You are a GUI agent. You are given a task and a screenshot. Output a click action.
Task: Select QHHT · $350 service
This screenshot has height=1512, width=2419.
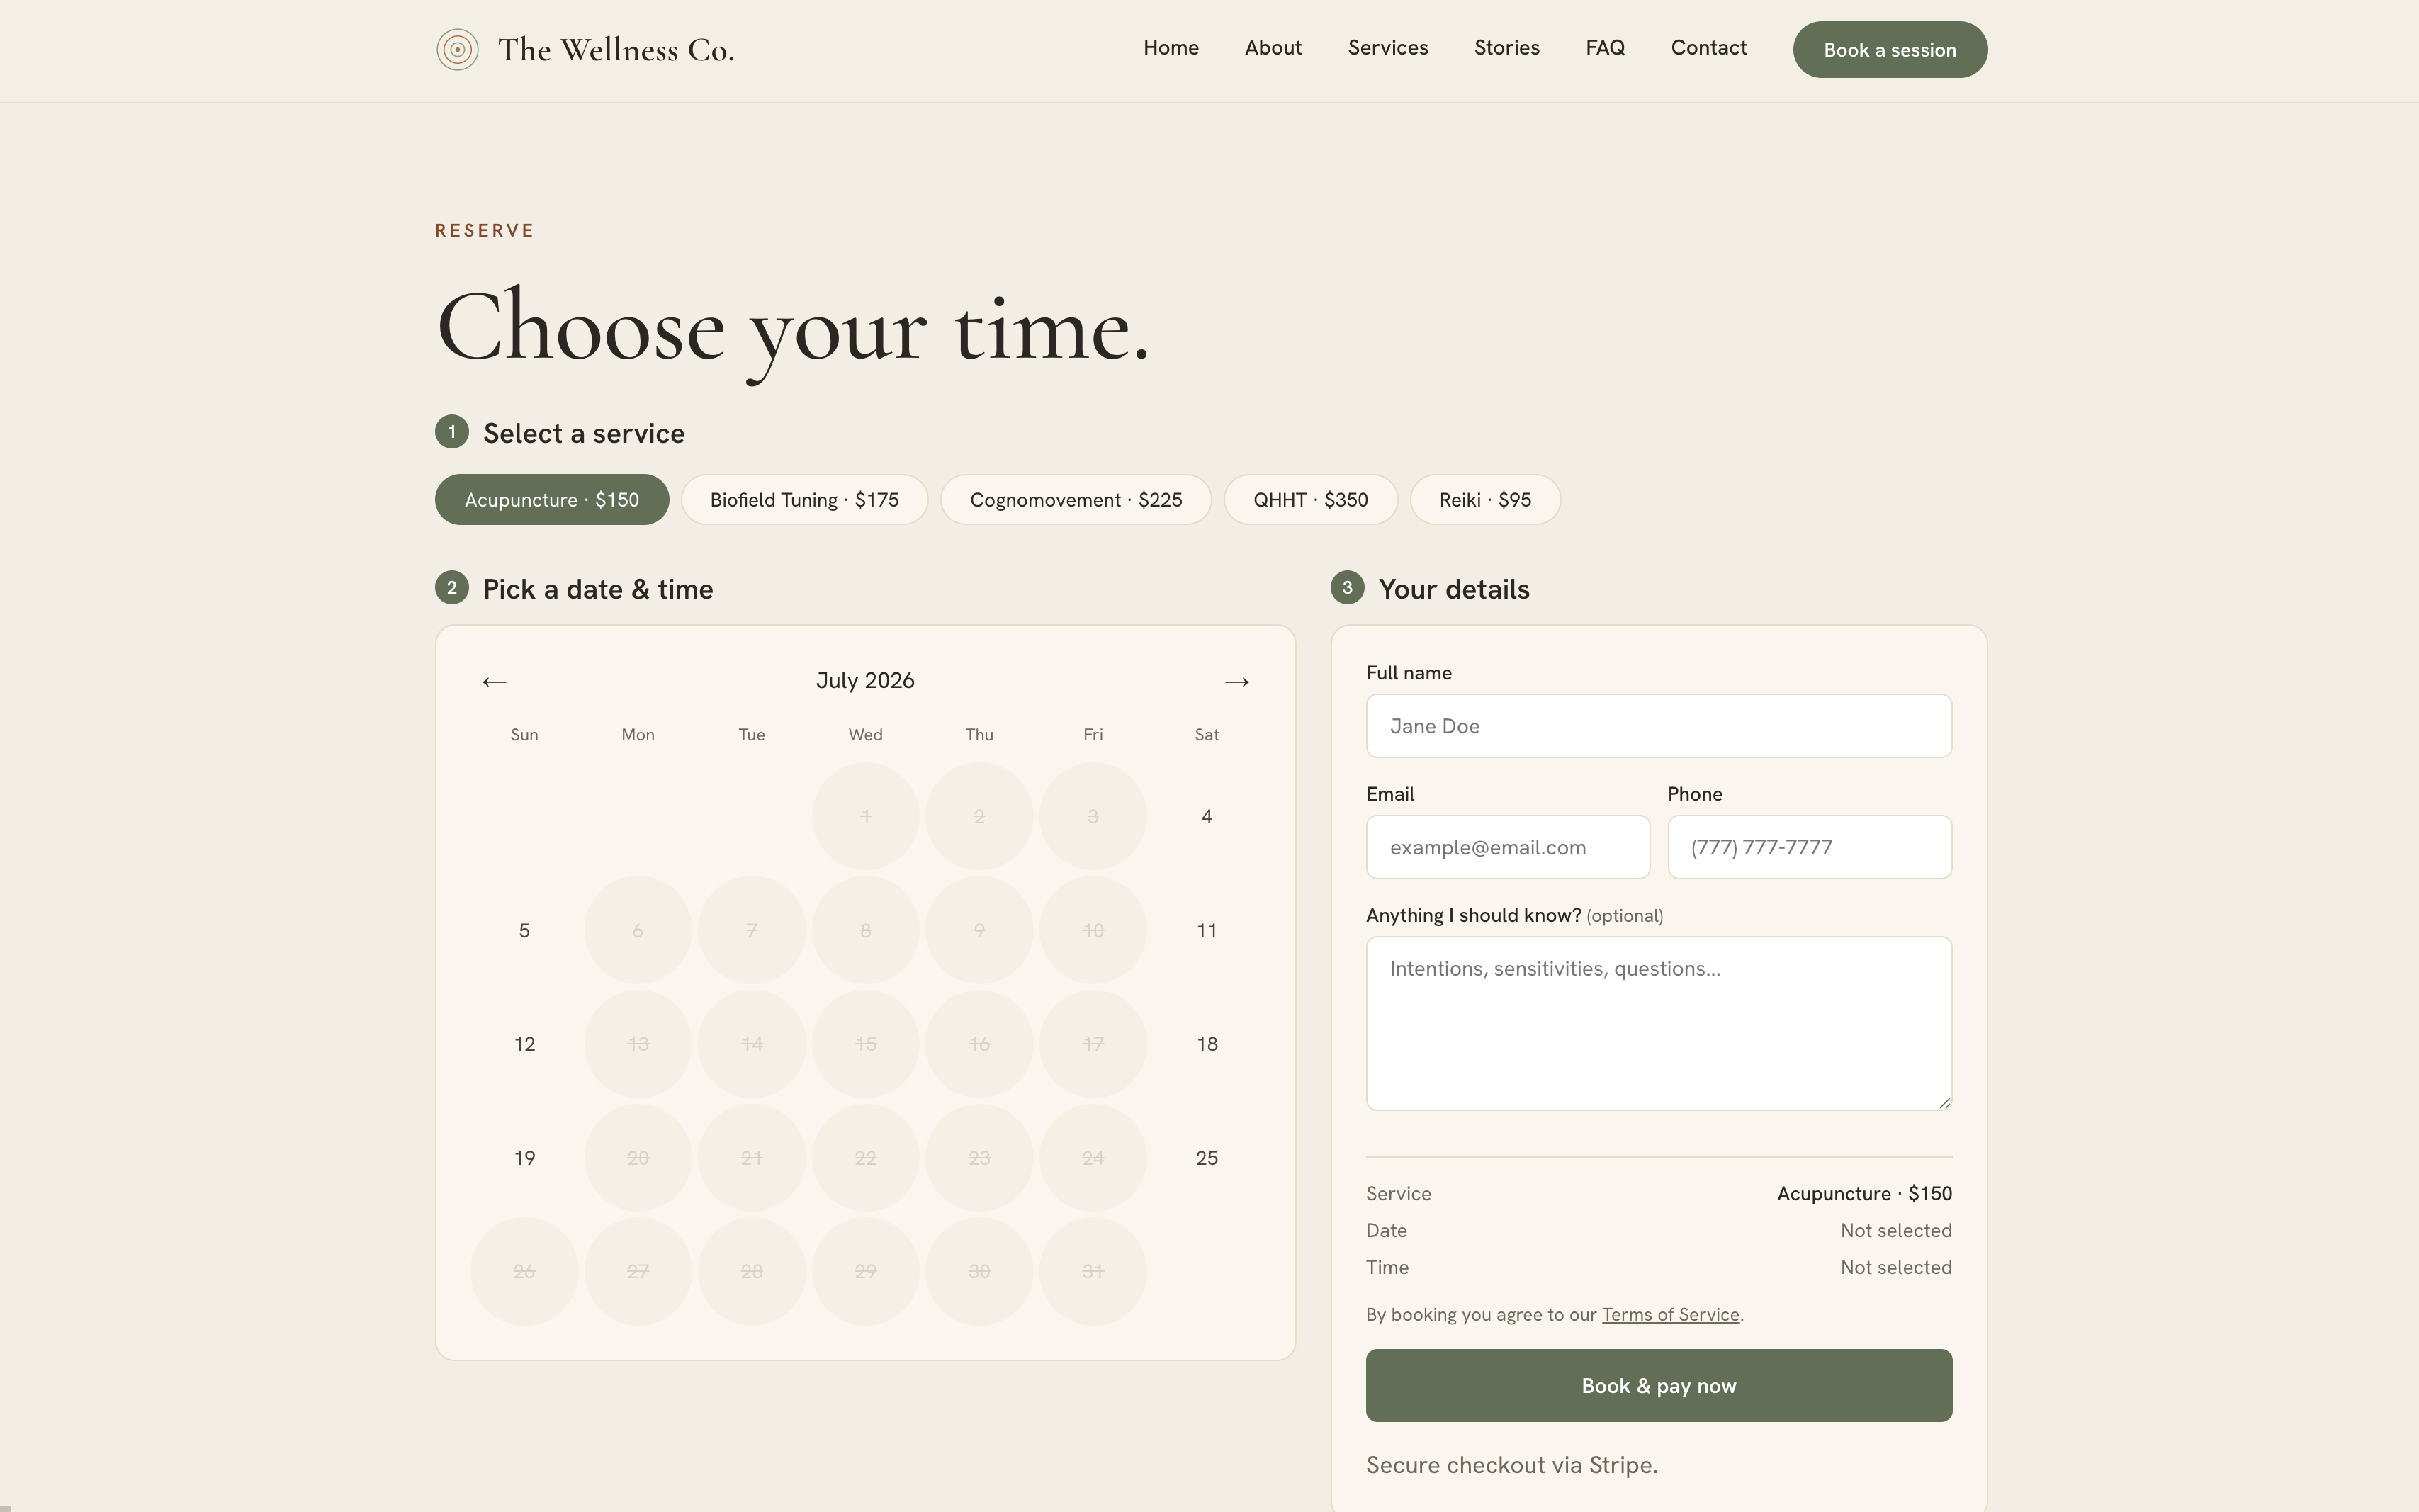[1311, 500]
